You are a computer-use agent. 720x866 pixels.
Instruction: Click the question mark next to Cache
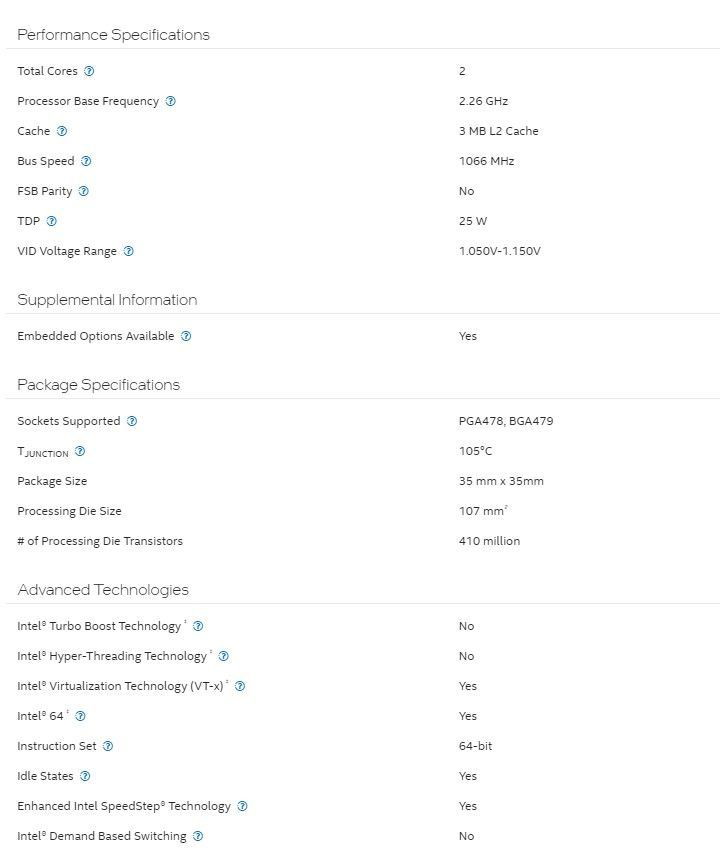[62, 131]
